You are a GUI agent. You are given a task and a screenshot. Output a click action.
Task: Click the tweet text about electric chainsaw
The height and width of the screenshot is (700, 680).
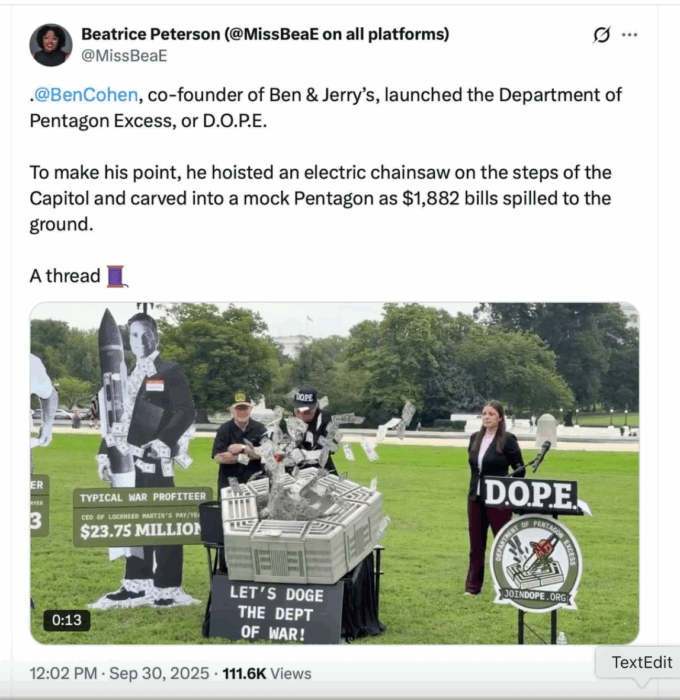tap(320, 198)
